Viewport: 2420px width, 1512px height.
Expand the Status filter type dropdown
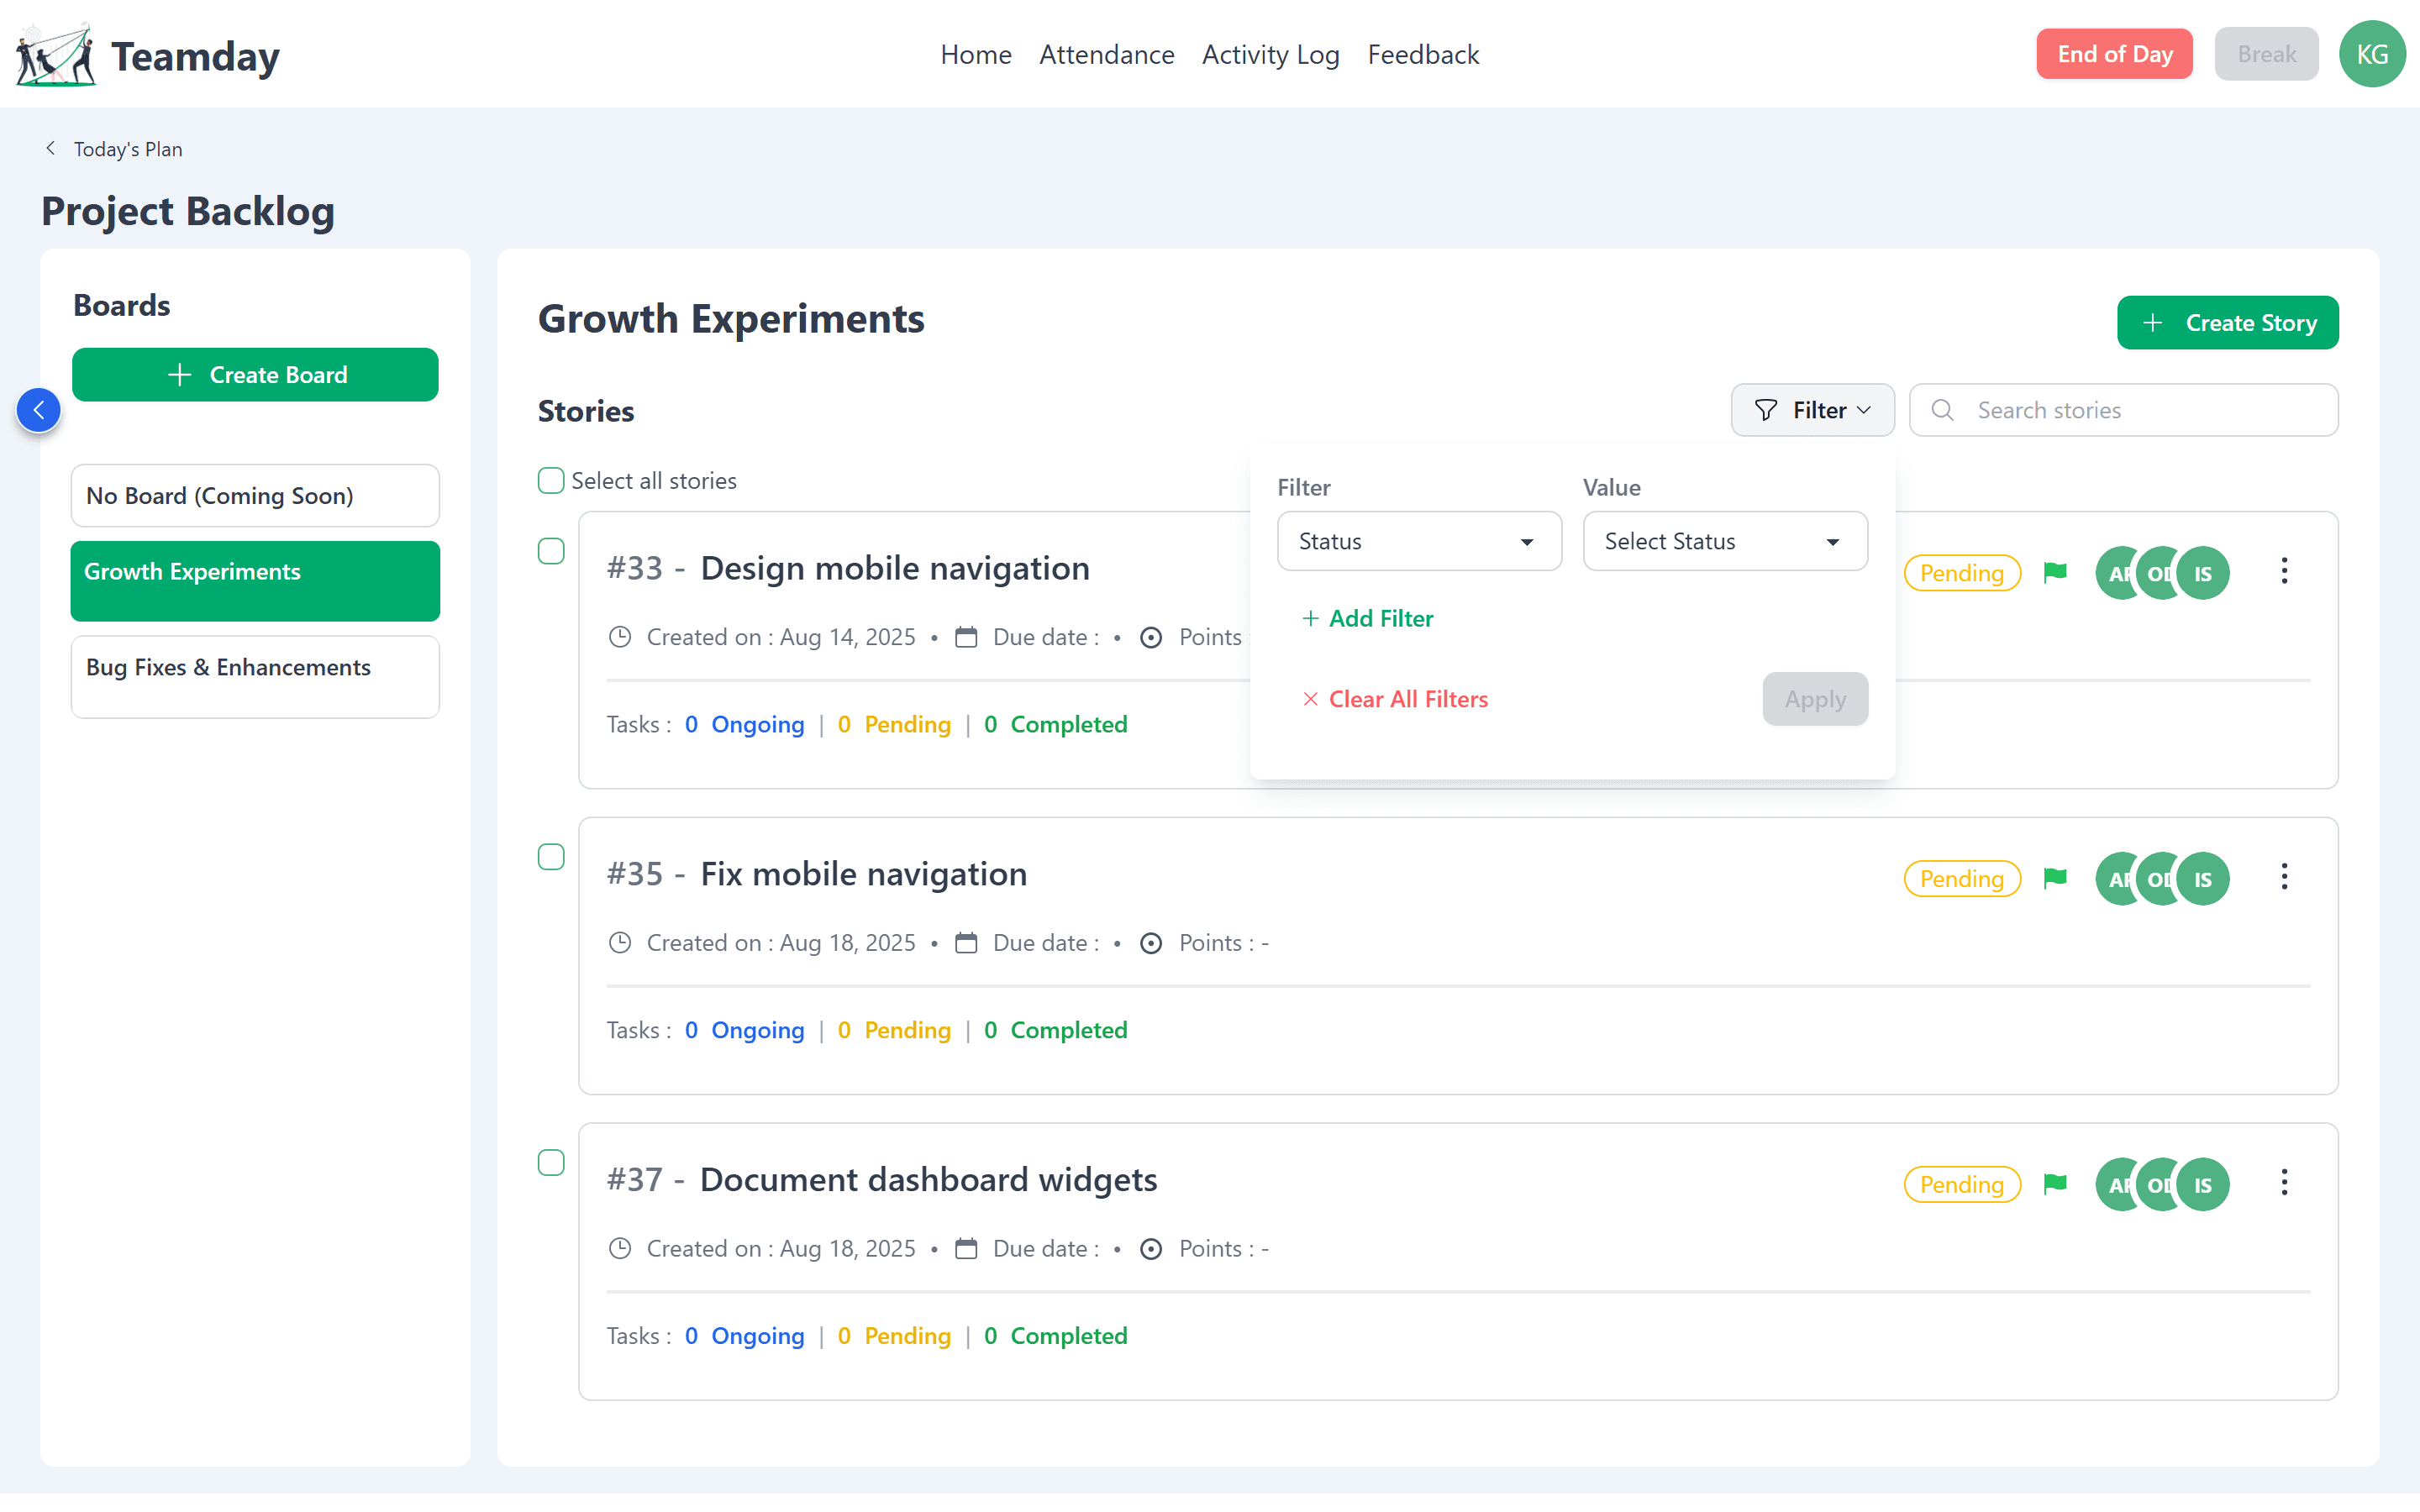click(x=1419, y=541)
